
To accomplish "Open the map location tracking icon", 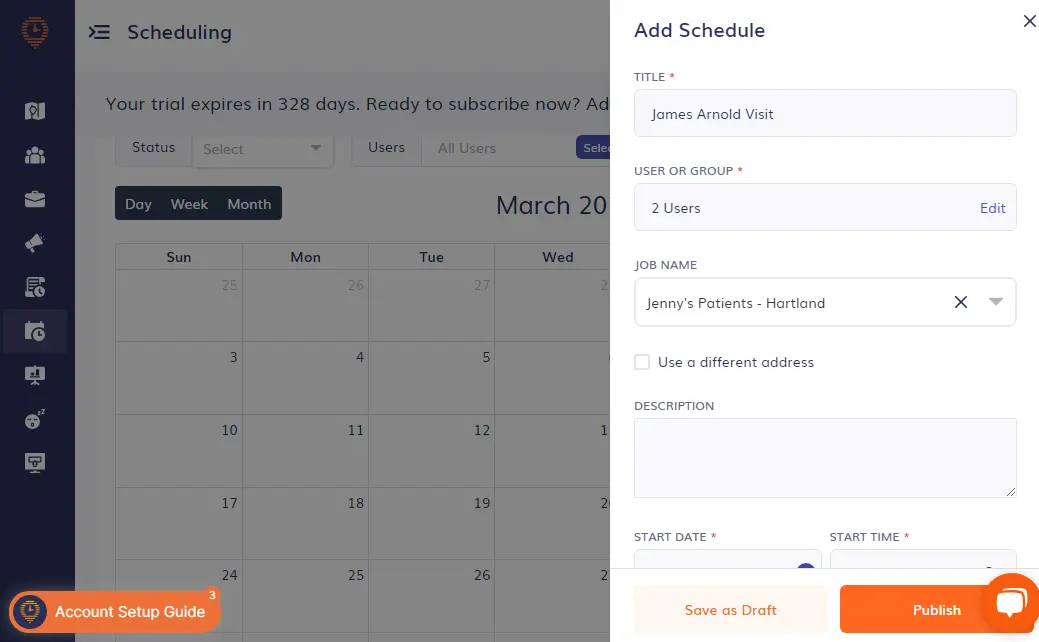I will pyautogui.click(x=36, y=110).
